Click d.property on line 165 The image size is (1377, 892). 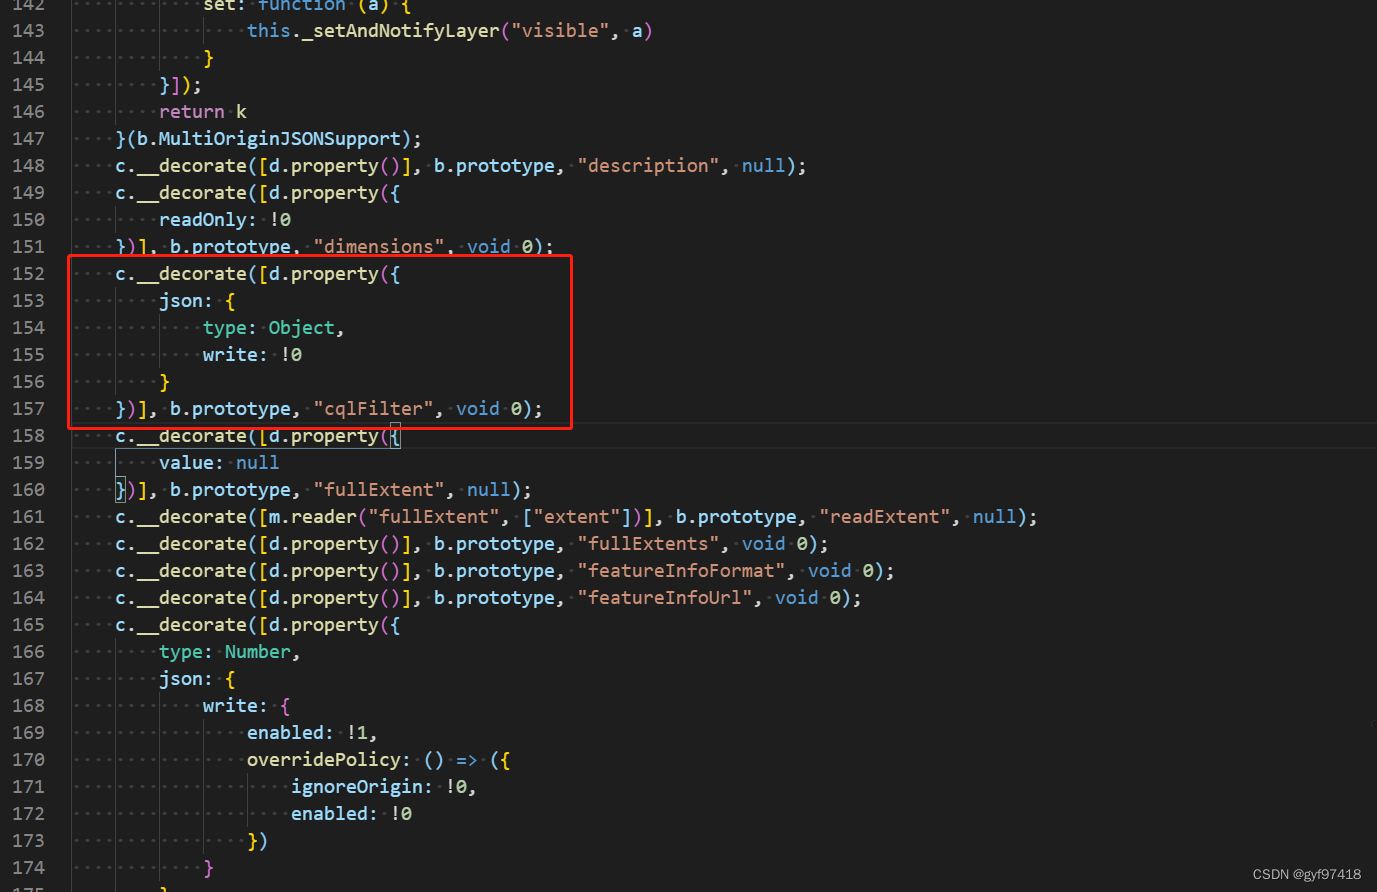[323, 625]
